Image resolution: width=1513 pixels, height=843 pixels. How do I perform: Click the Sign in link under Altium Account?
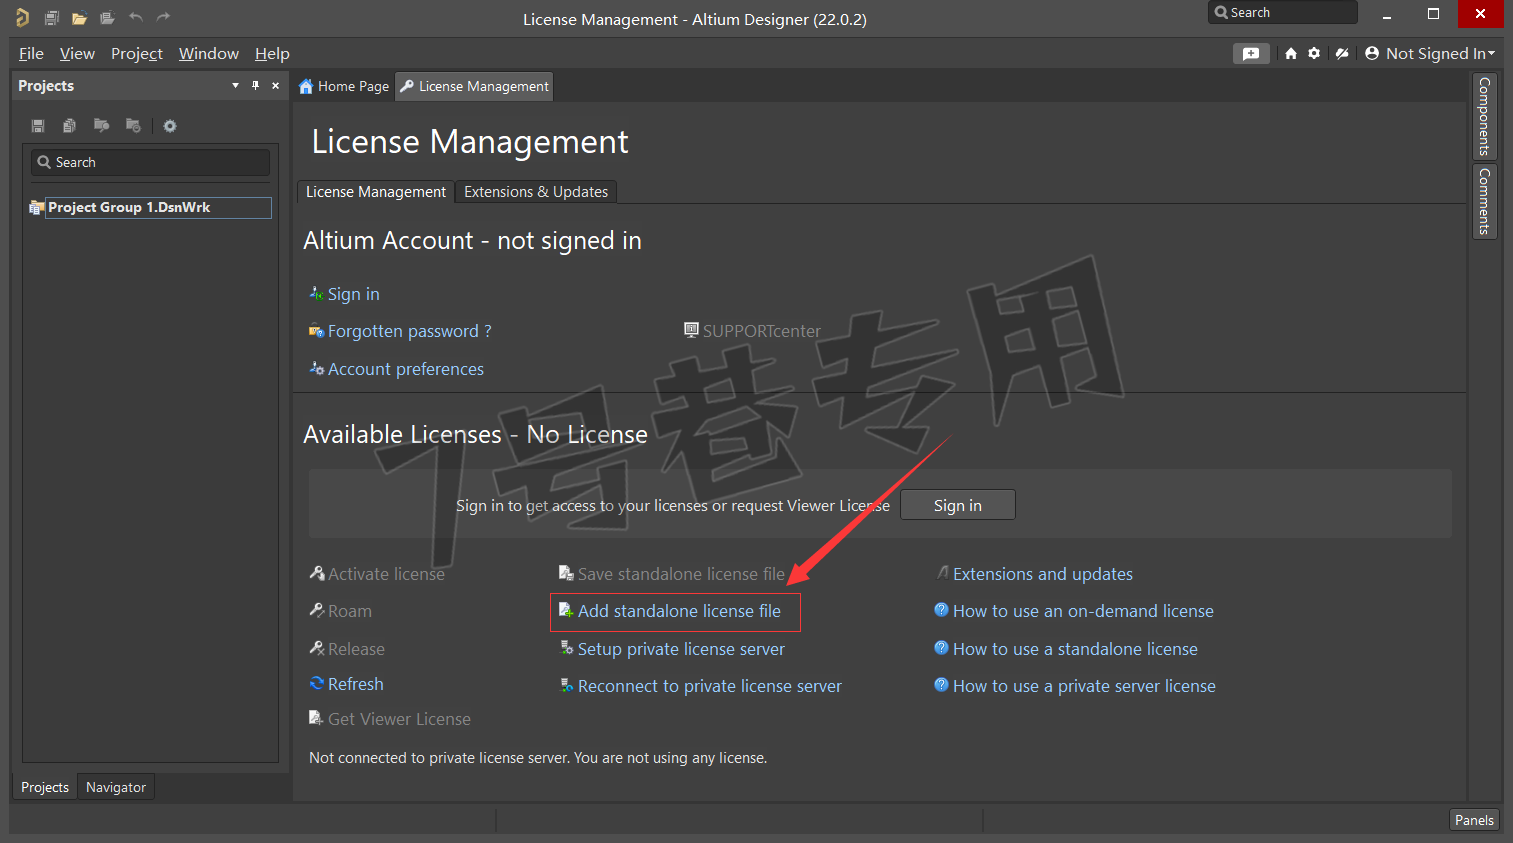coord(354,294)
